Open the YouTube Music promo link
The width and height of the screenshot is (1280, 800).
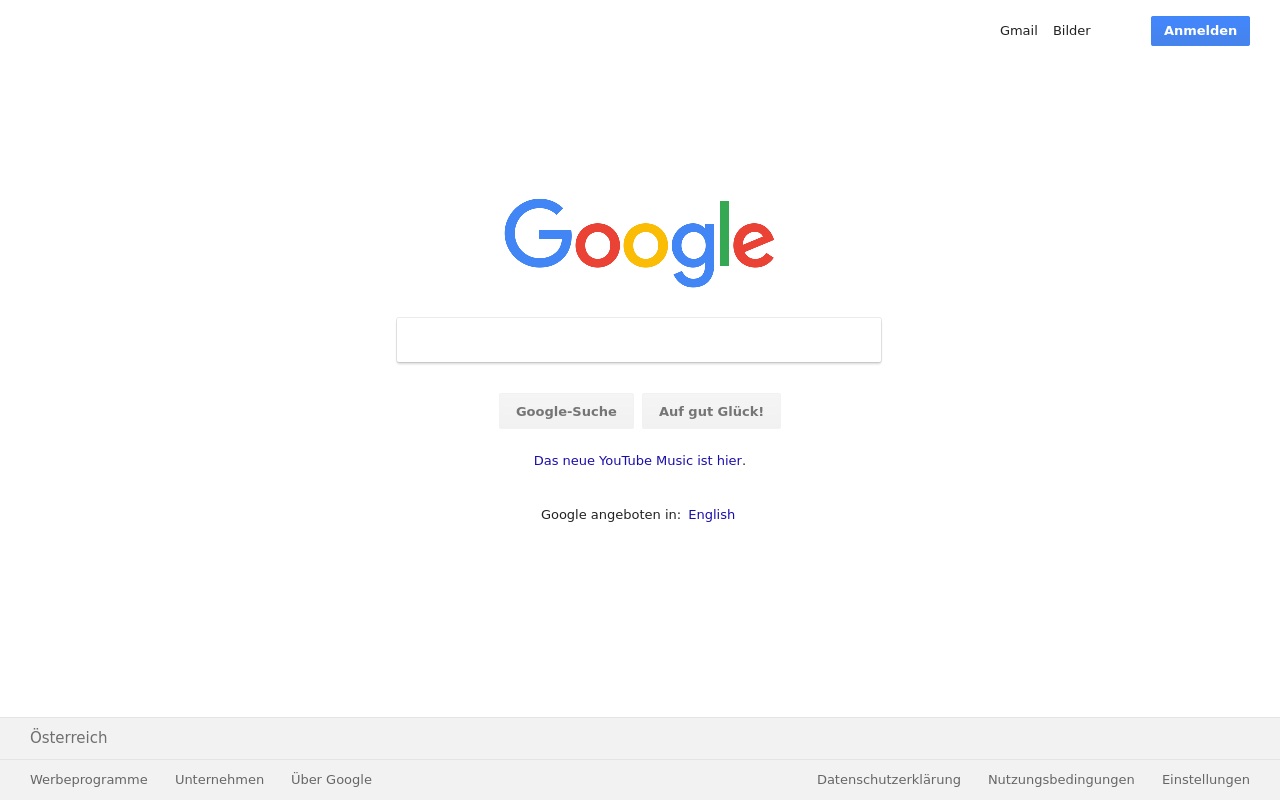[640, 461]
